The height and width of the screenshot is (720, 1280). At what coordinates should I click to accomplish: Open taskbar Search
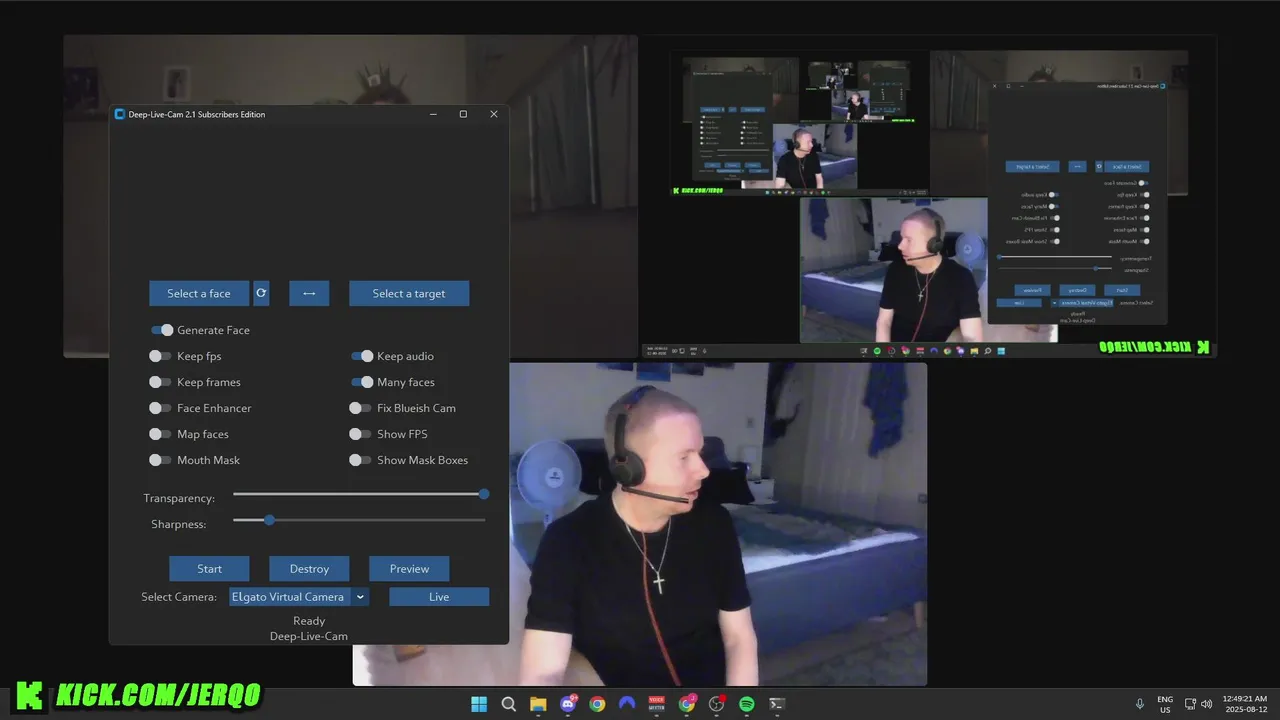click(x=508, y=704)
